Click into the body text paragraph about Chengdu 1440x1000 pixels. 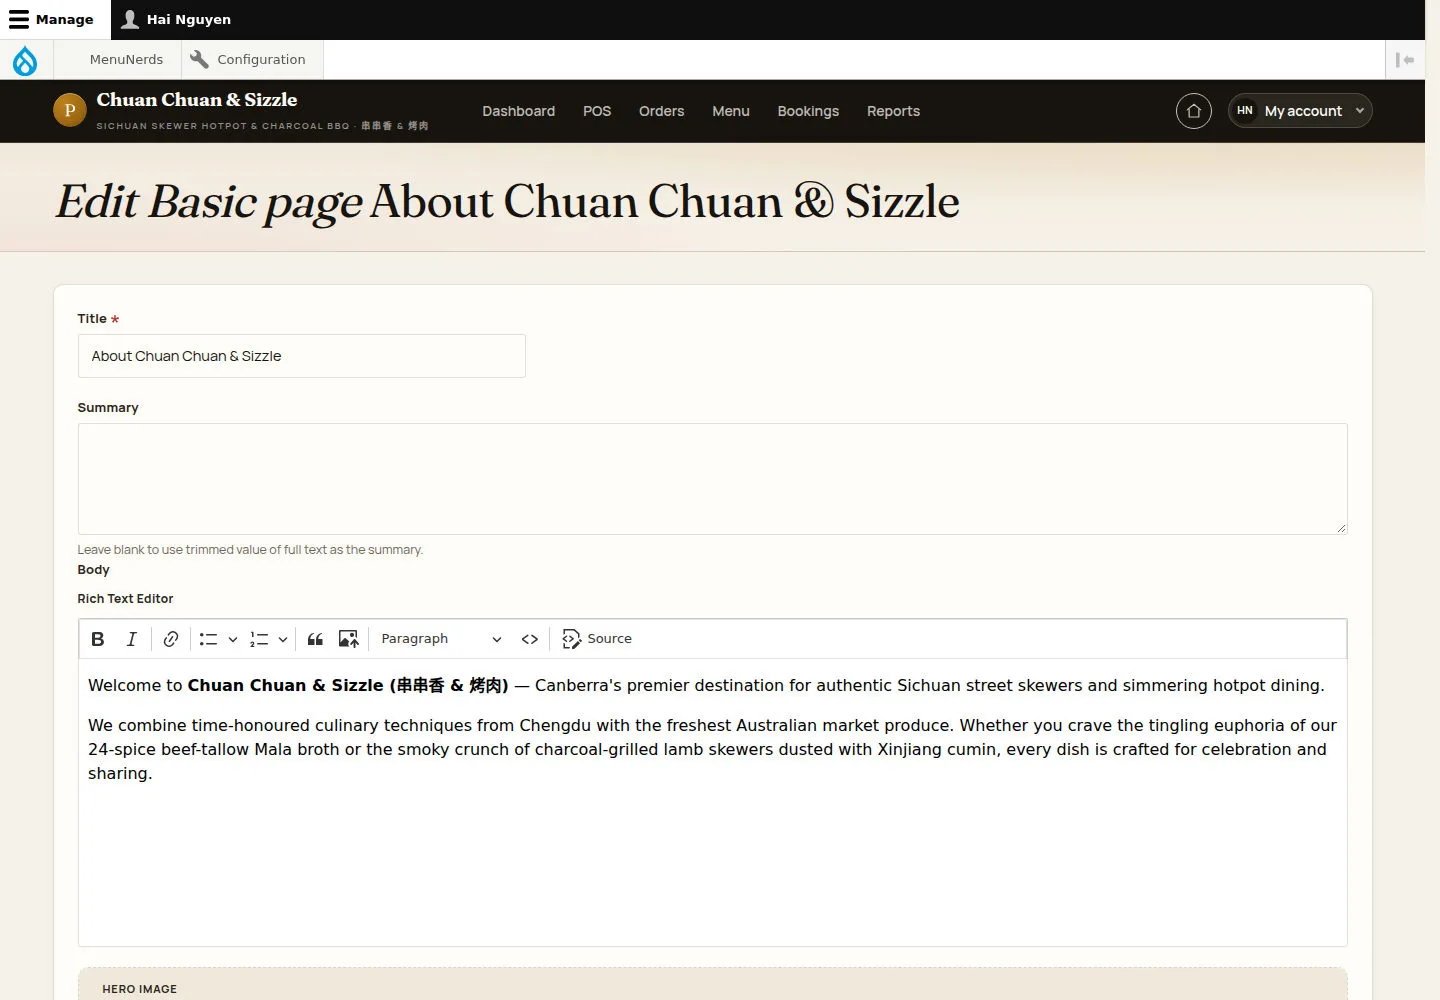tap(712, 749)
